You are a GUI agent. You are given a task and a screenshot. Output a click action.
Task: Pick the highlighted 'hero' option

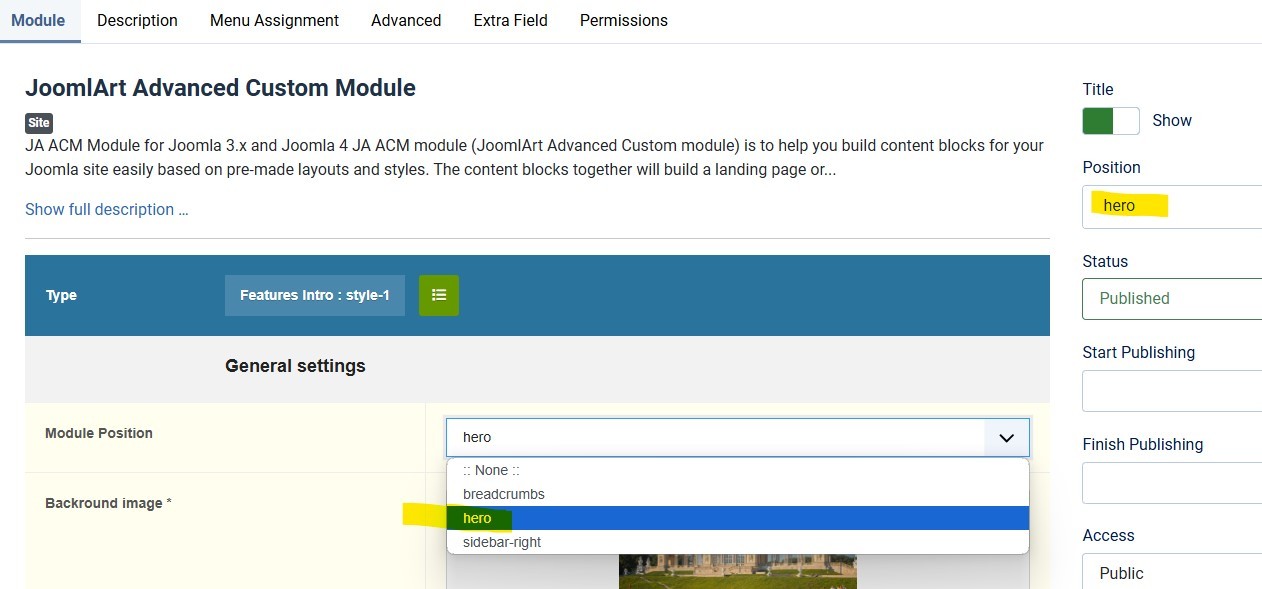[x=478, y=518]
